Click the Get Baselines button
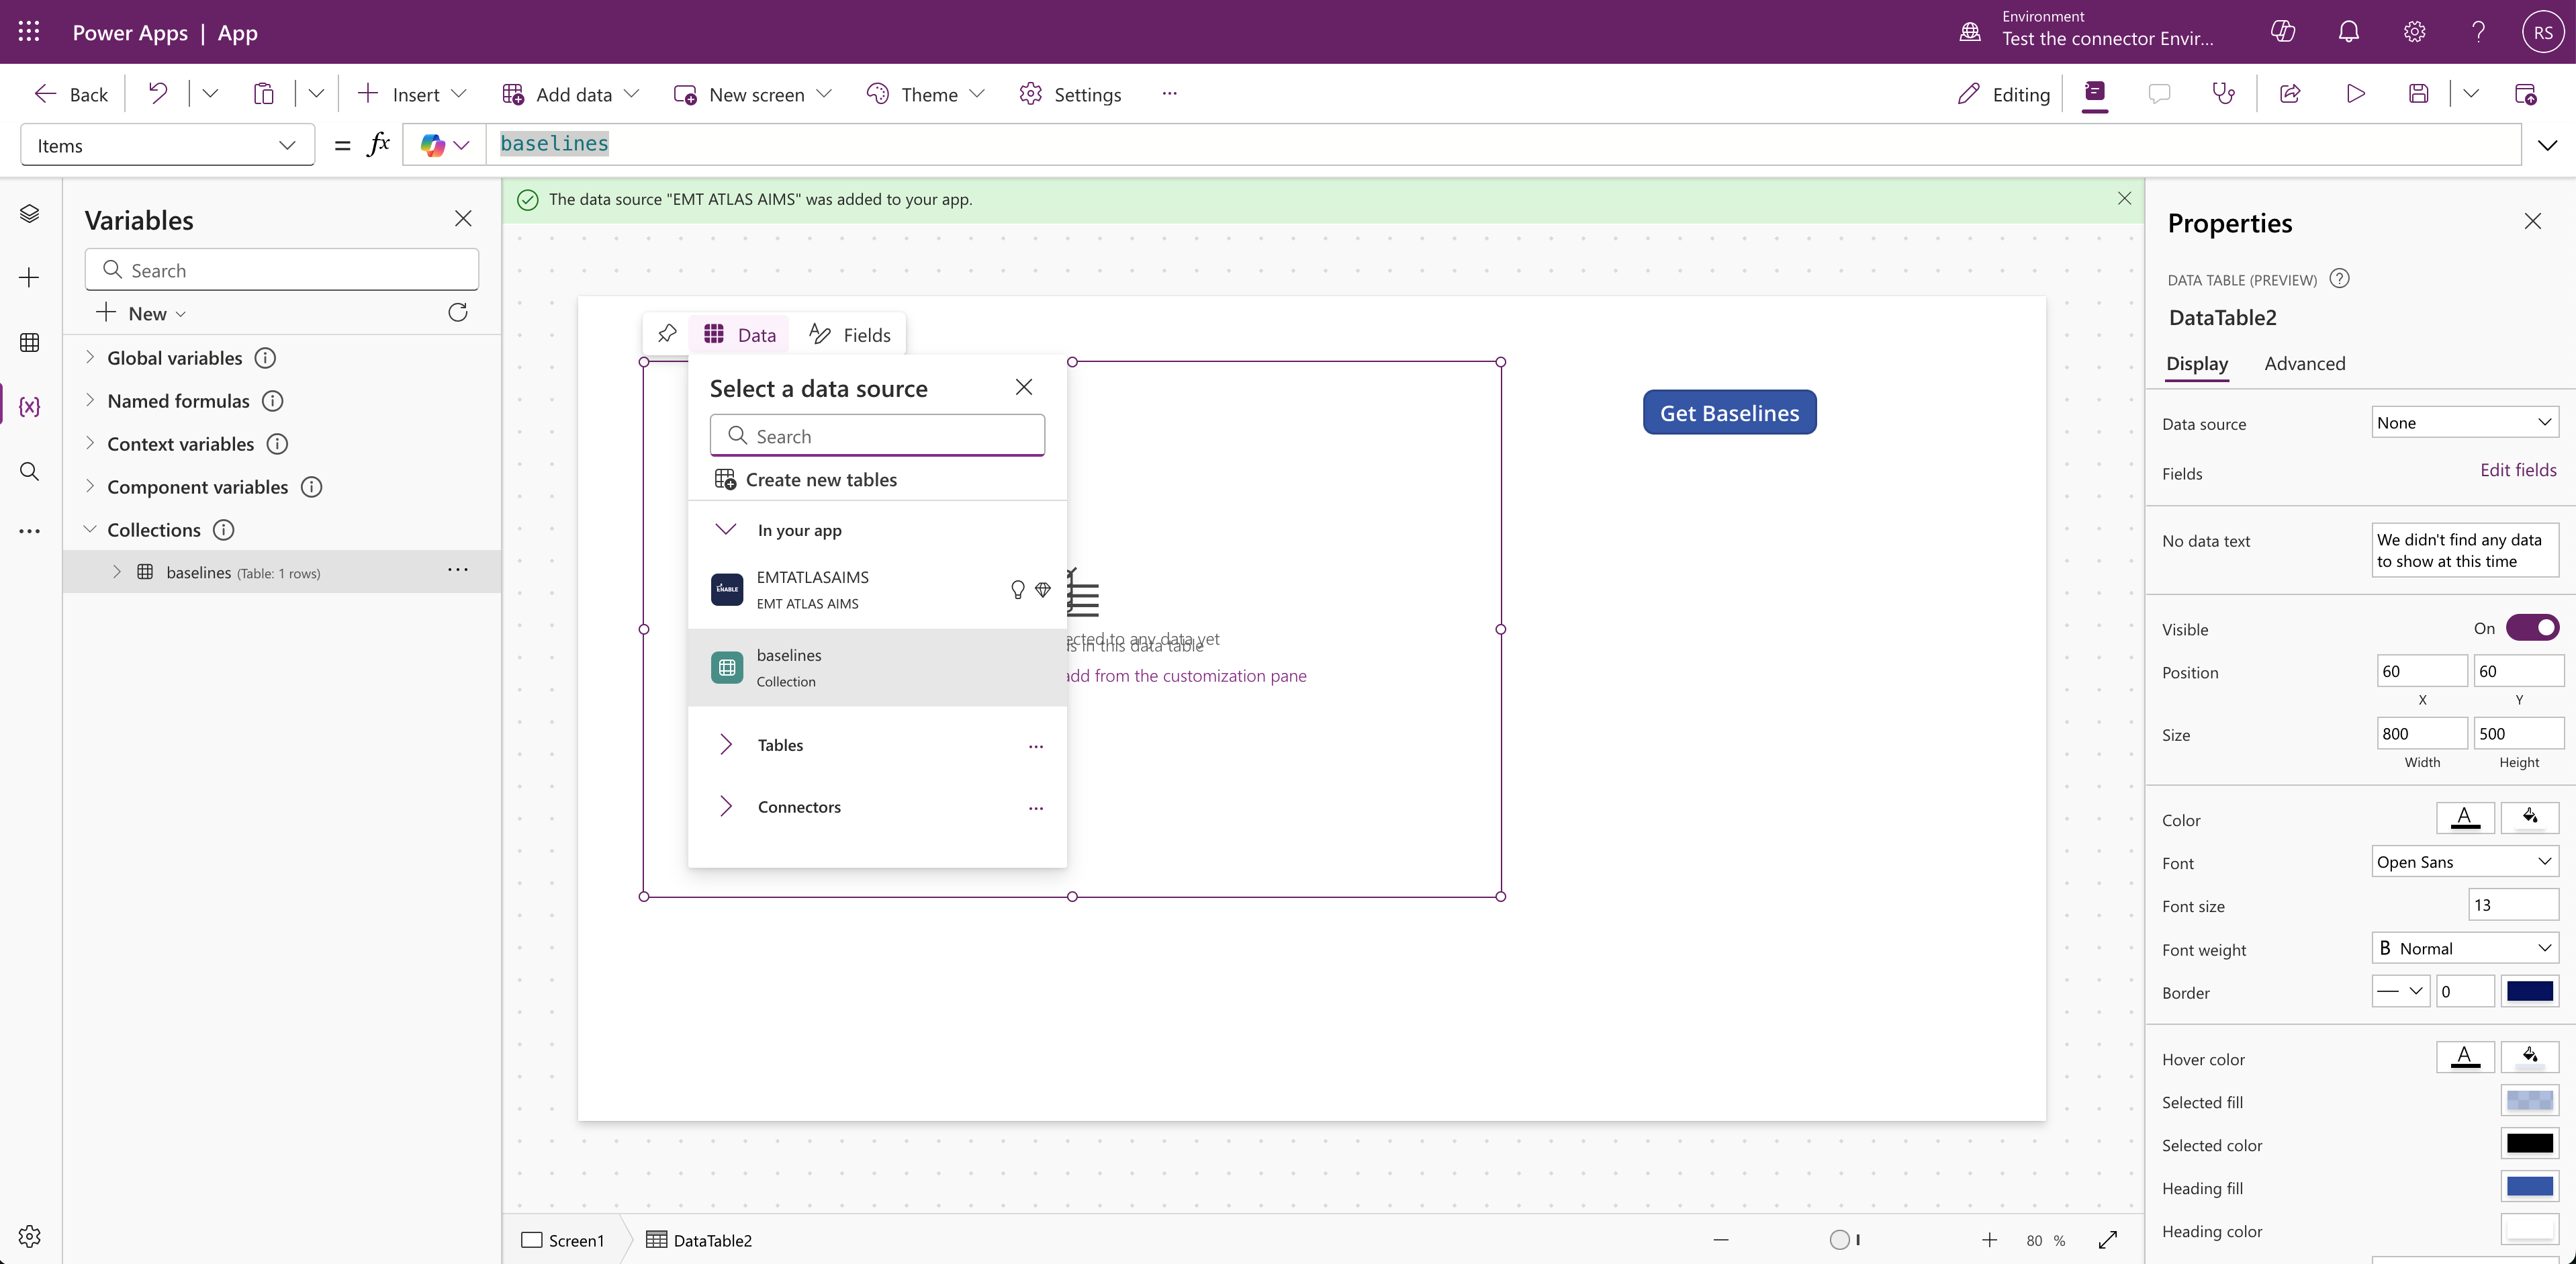Image resolution: width=2576 pixels, height=1264 pixels. point(1729,413)
